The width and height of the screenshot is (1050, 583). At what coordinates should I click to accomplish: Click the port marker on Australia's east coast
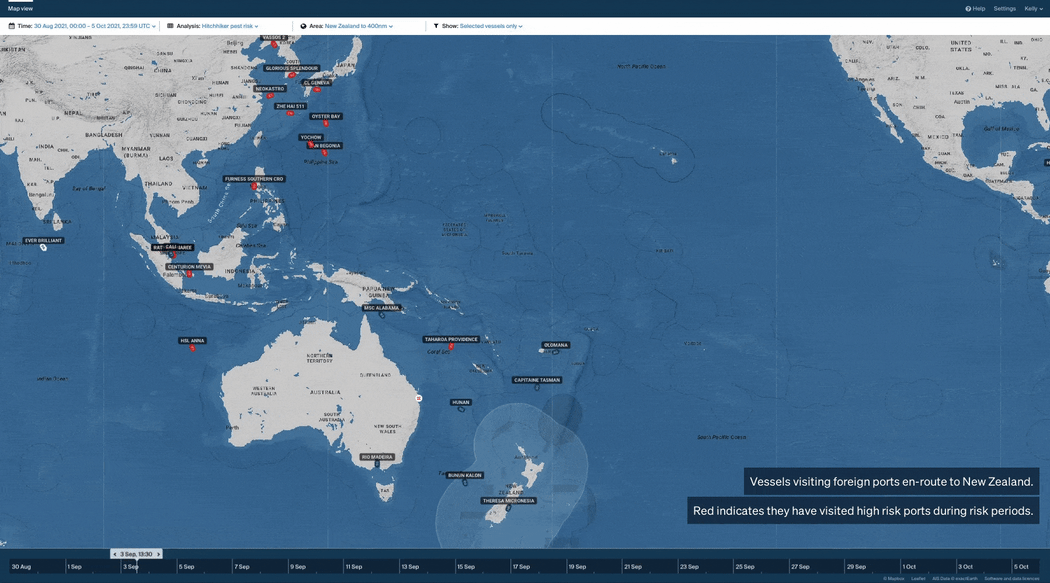click(x=419, y=398)
